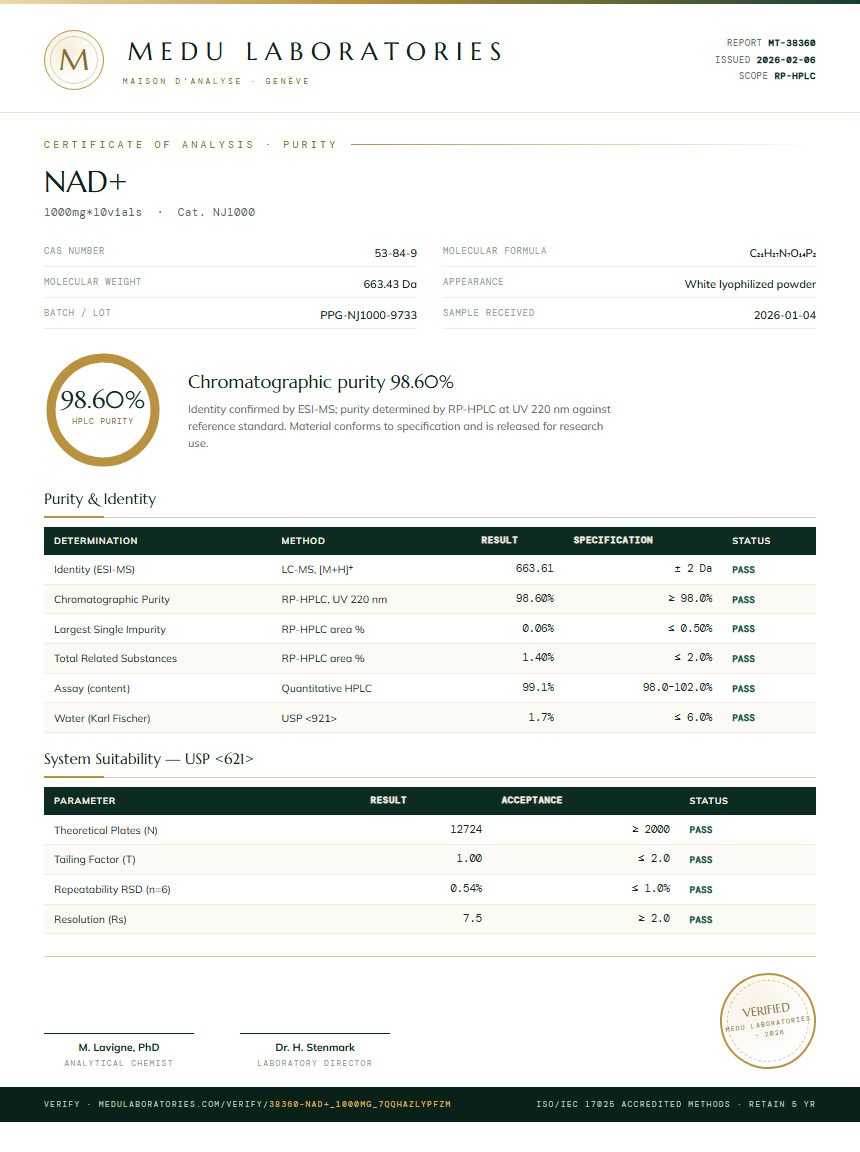Image resolution: width=860 pixels, height=1152 pixels.
Task: Select Identity (ESI-MS) row label
Action: point(94,569)
